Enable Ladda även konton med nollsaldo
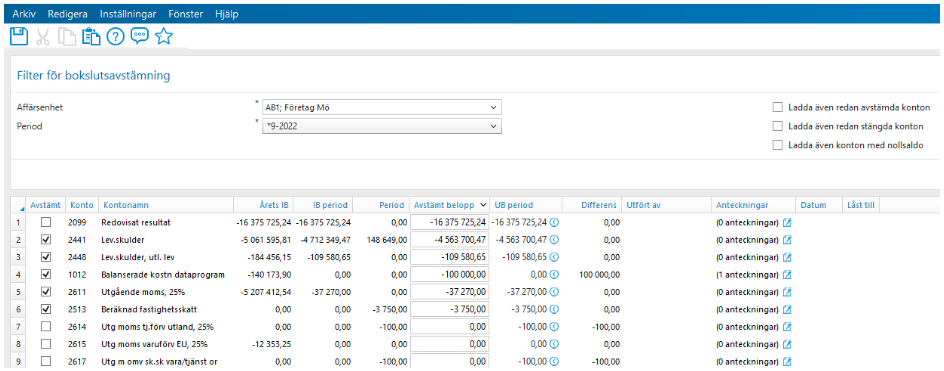Screen dimensions: 944x371 [x=777, y=145]
